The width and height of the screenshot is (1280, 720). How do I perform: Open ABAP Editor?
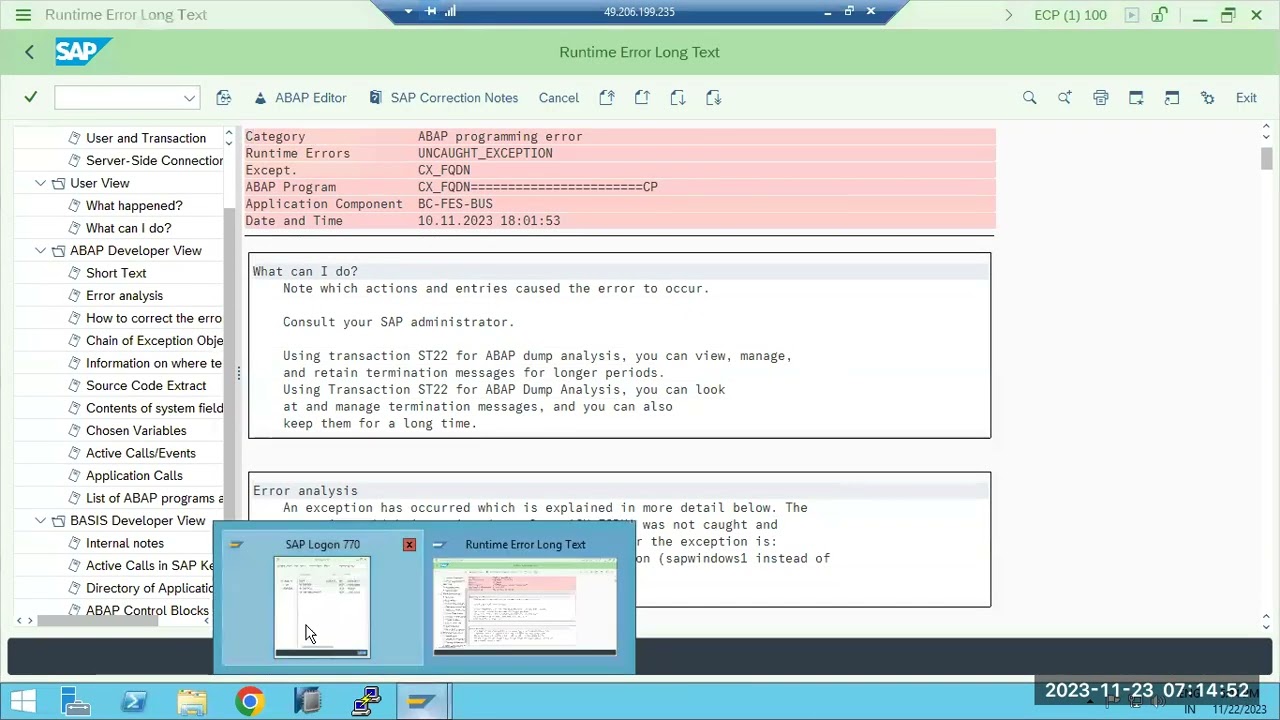[300, 98]
